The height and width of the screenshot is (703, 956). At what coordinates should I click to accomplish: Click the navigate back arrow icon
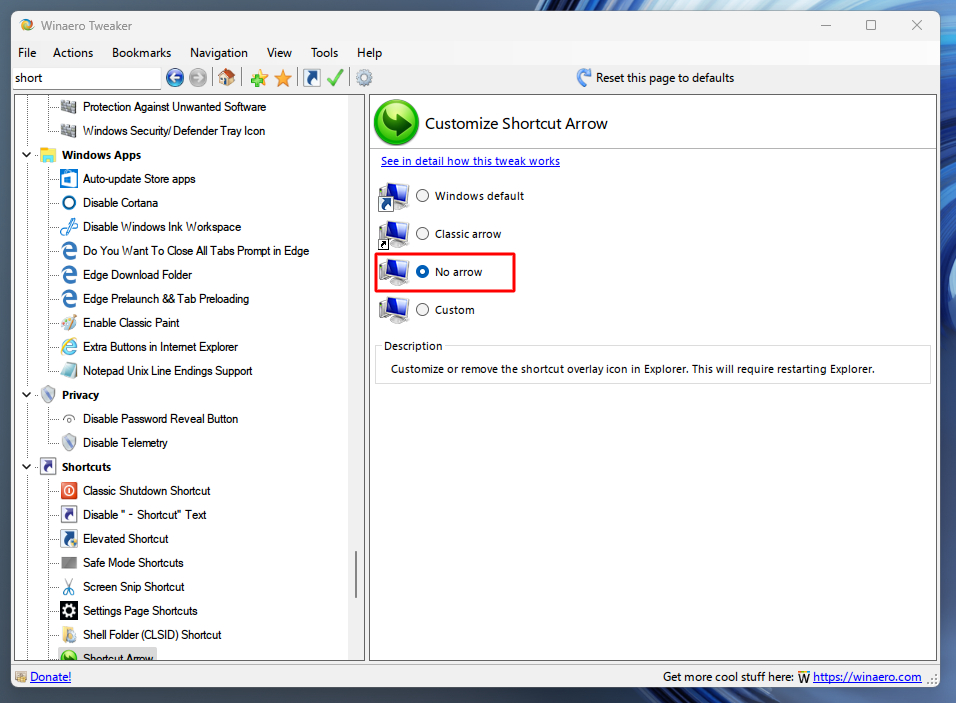pos(174,77)
